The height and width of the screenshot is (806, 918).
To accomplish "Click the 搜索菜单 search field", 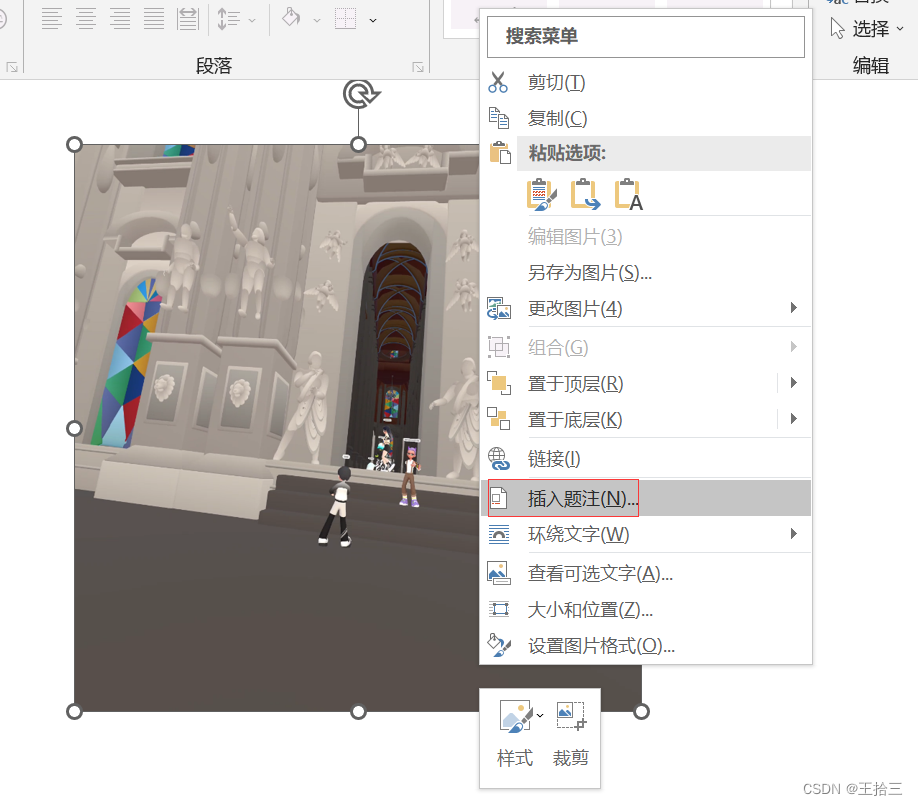I will 646,36.
